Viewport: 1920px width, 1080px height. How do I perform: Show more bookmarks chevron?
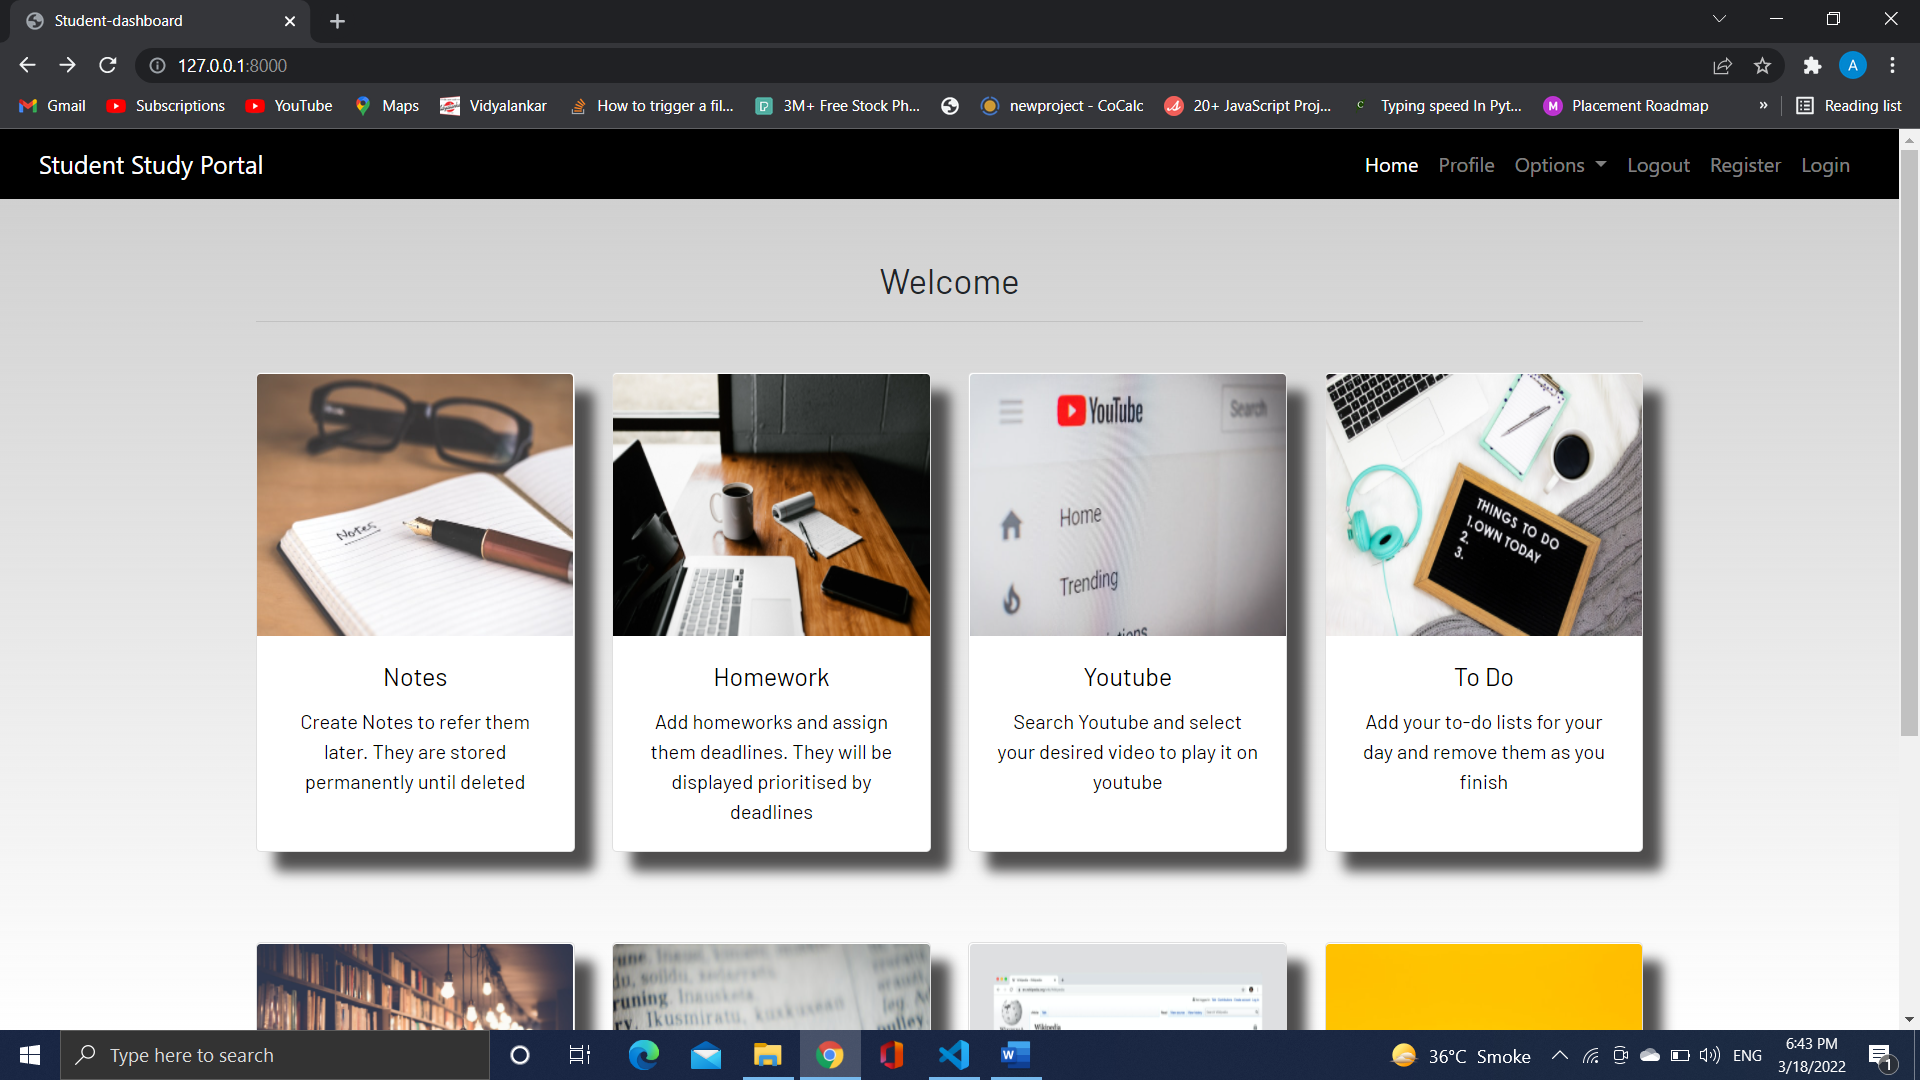coord(1763,106)
